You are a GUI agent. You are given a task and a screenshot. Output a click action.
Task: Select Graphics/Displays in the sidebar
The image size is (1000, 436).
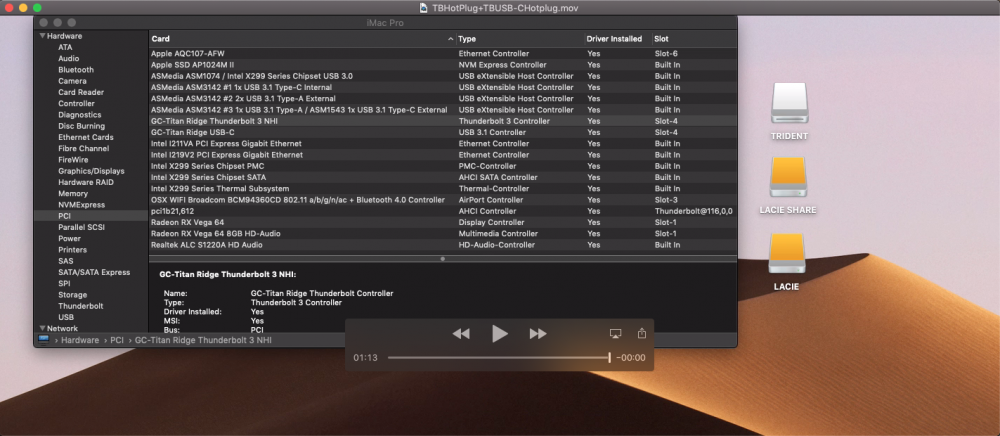pos(91,171)
